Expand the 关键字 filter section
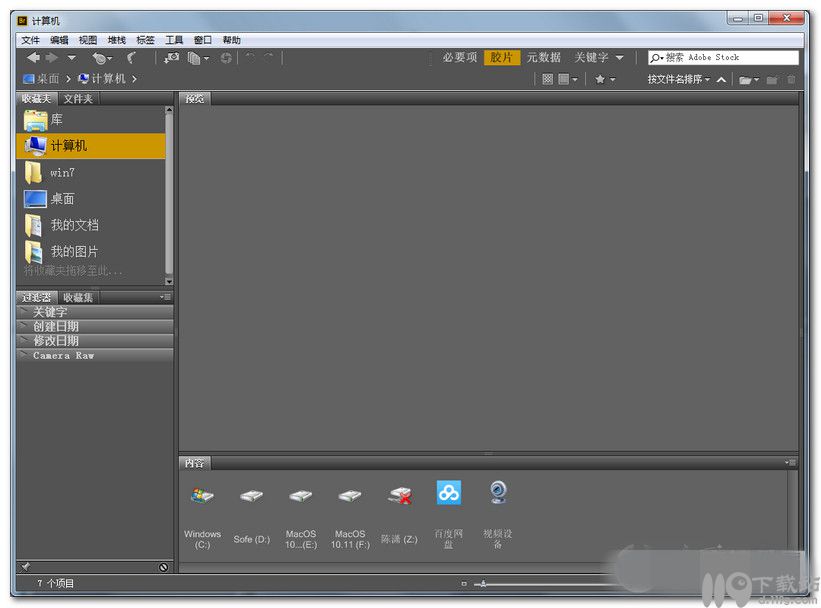 [x=95, y=312]
